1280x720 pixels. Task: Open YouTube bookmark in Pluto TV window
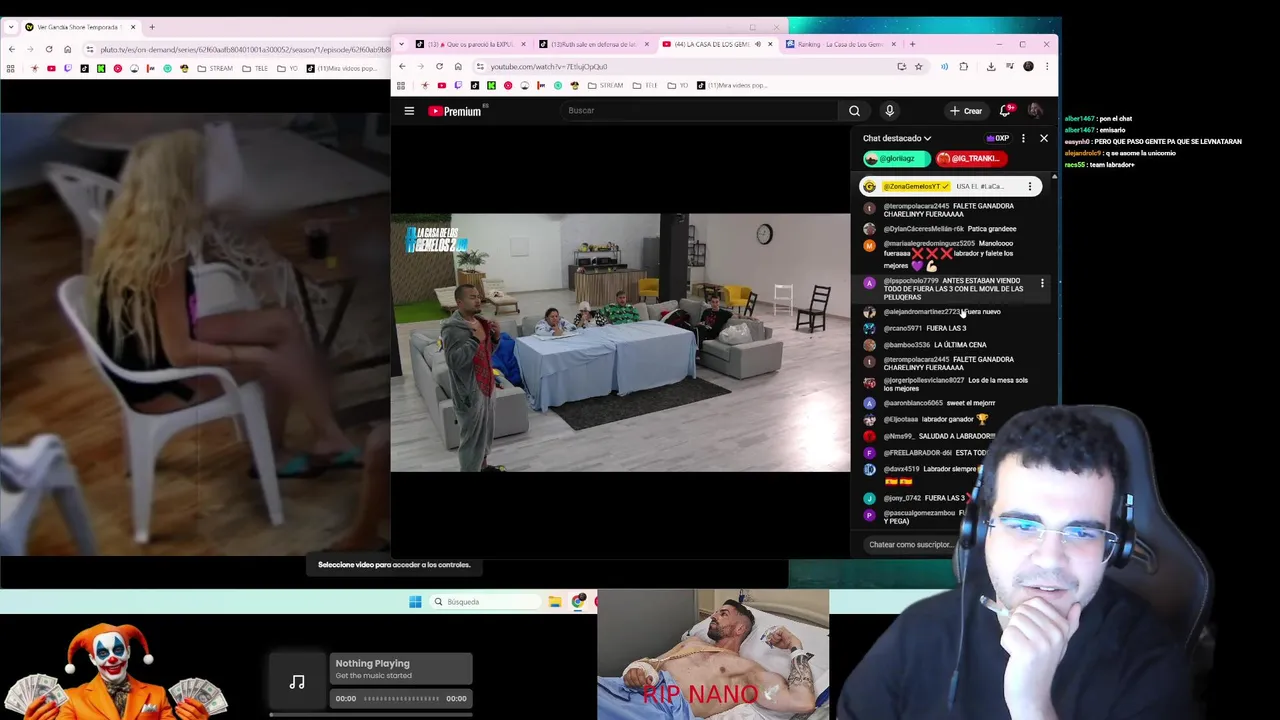pos(51,69)
